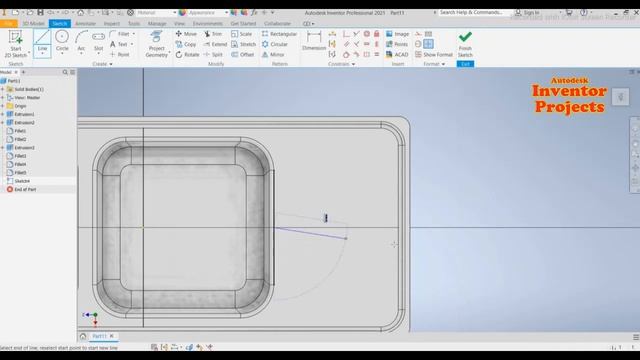Click Project Geometry tool

[x=157, y=44]
